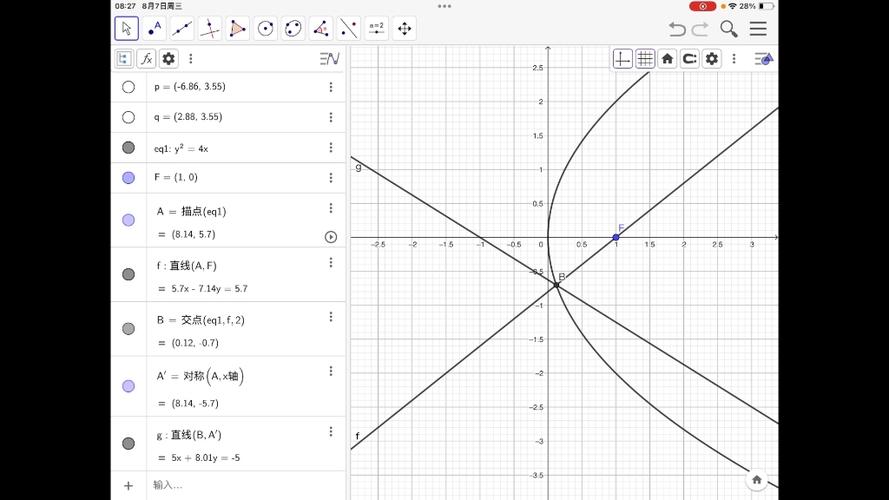Switch to the fx function view tab
The image size is (889, 500).
tap(146, 58)
